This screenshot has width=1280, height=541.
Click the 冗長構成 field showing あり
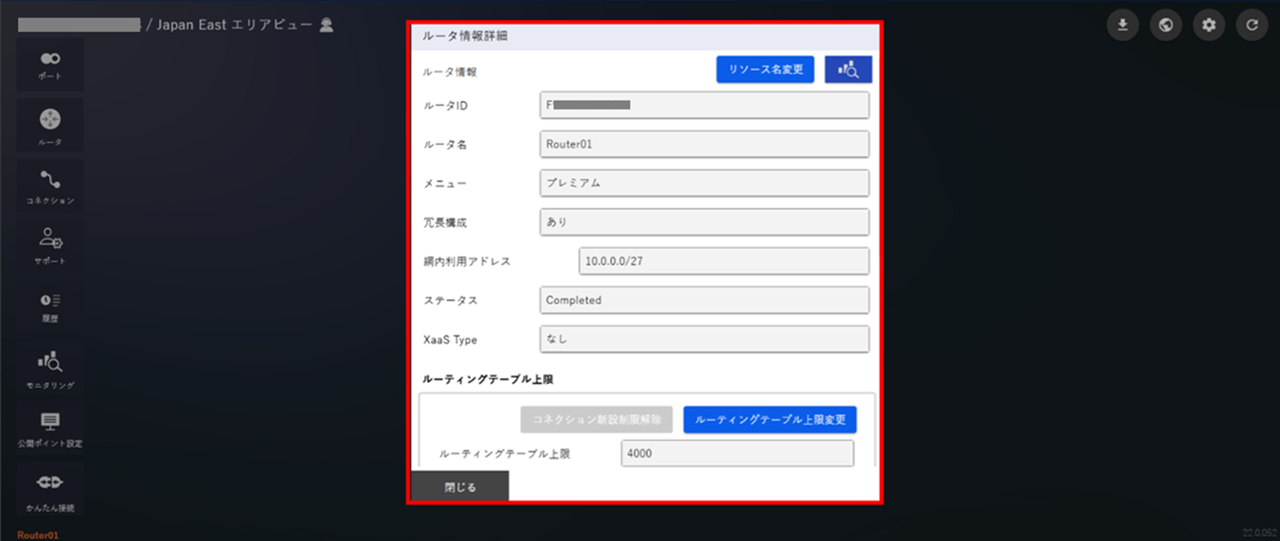[x=704, y=222]
